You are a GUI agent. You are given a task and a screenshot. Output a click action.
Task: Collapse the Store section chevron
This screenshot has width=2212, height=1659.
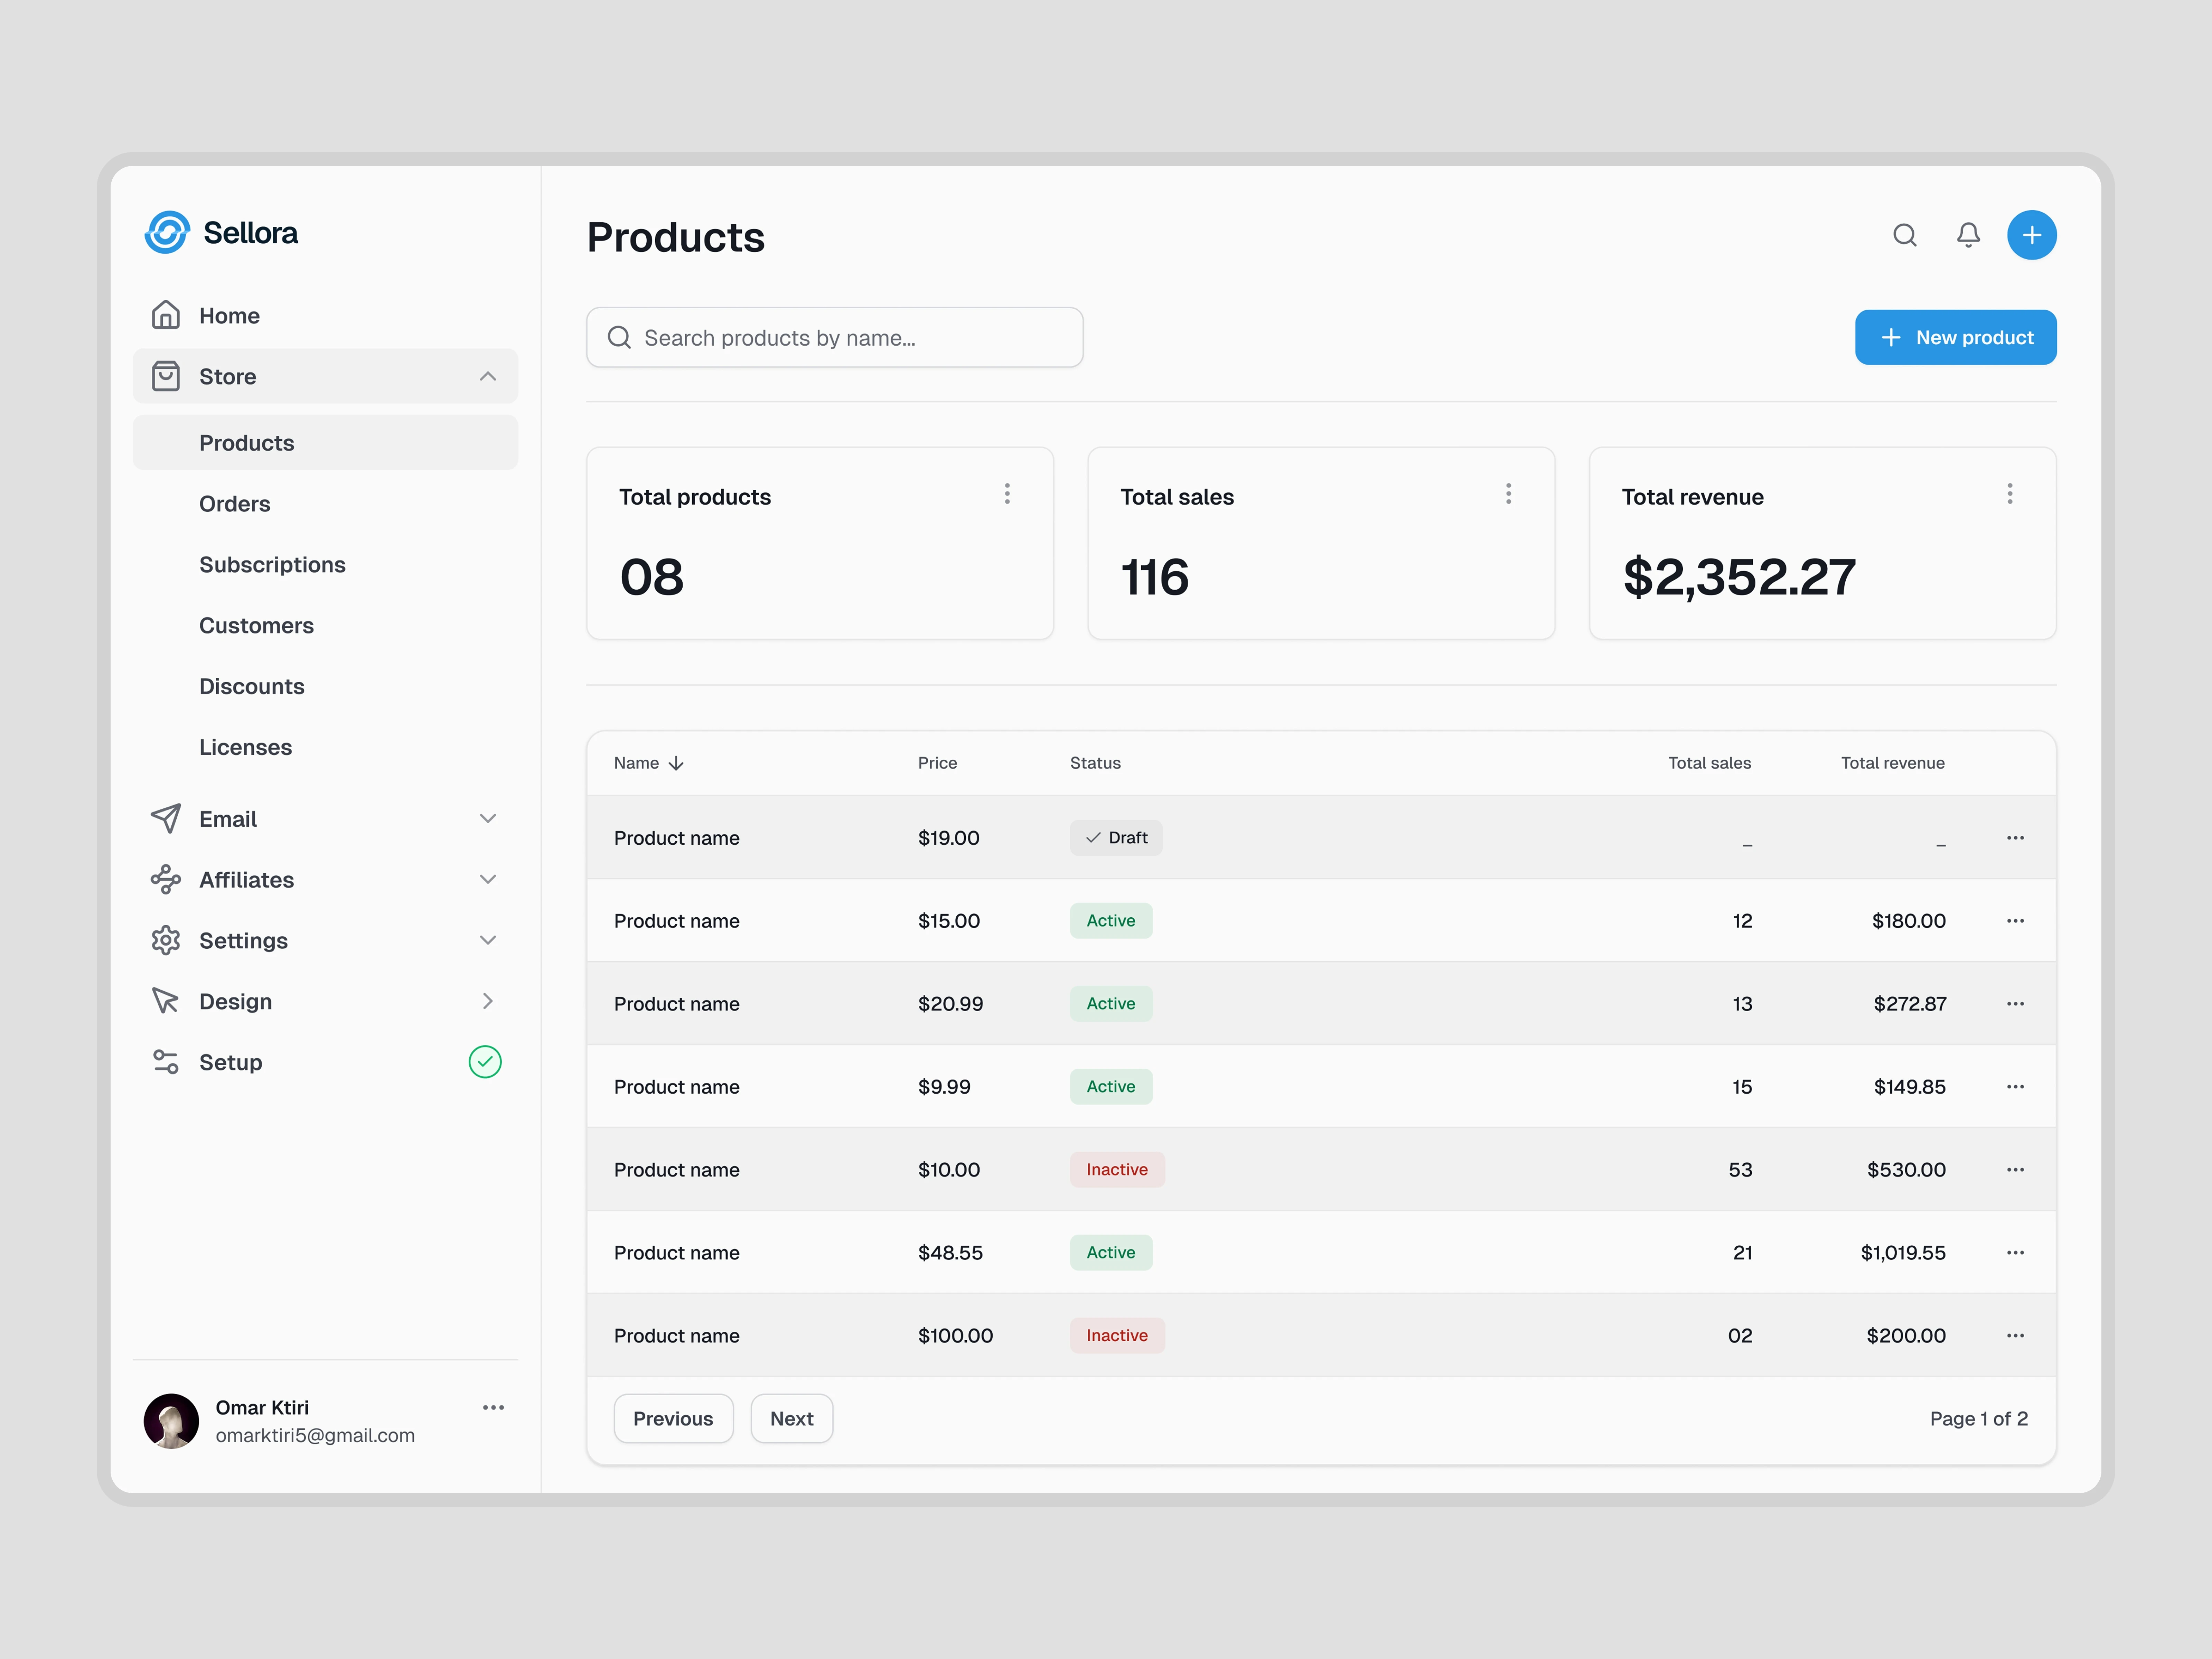[488, 376]
